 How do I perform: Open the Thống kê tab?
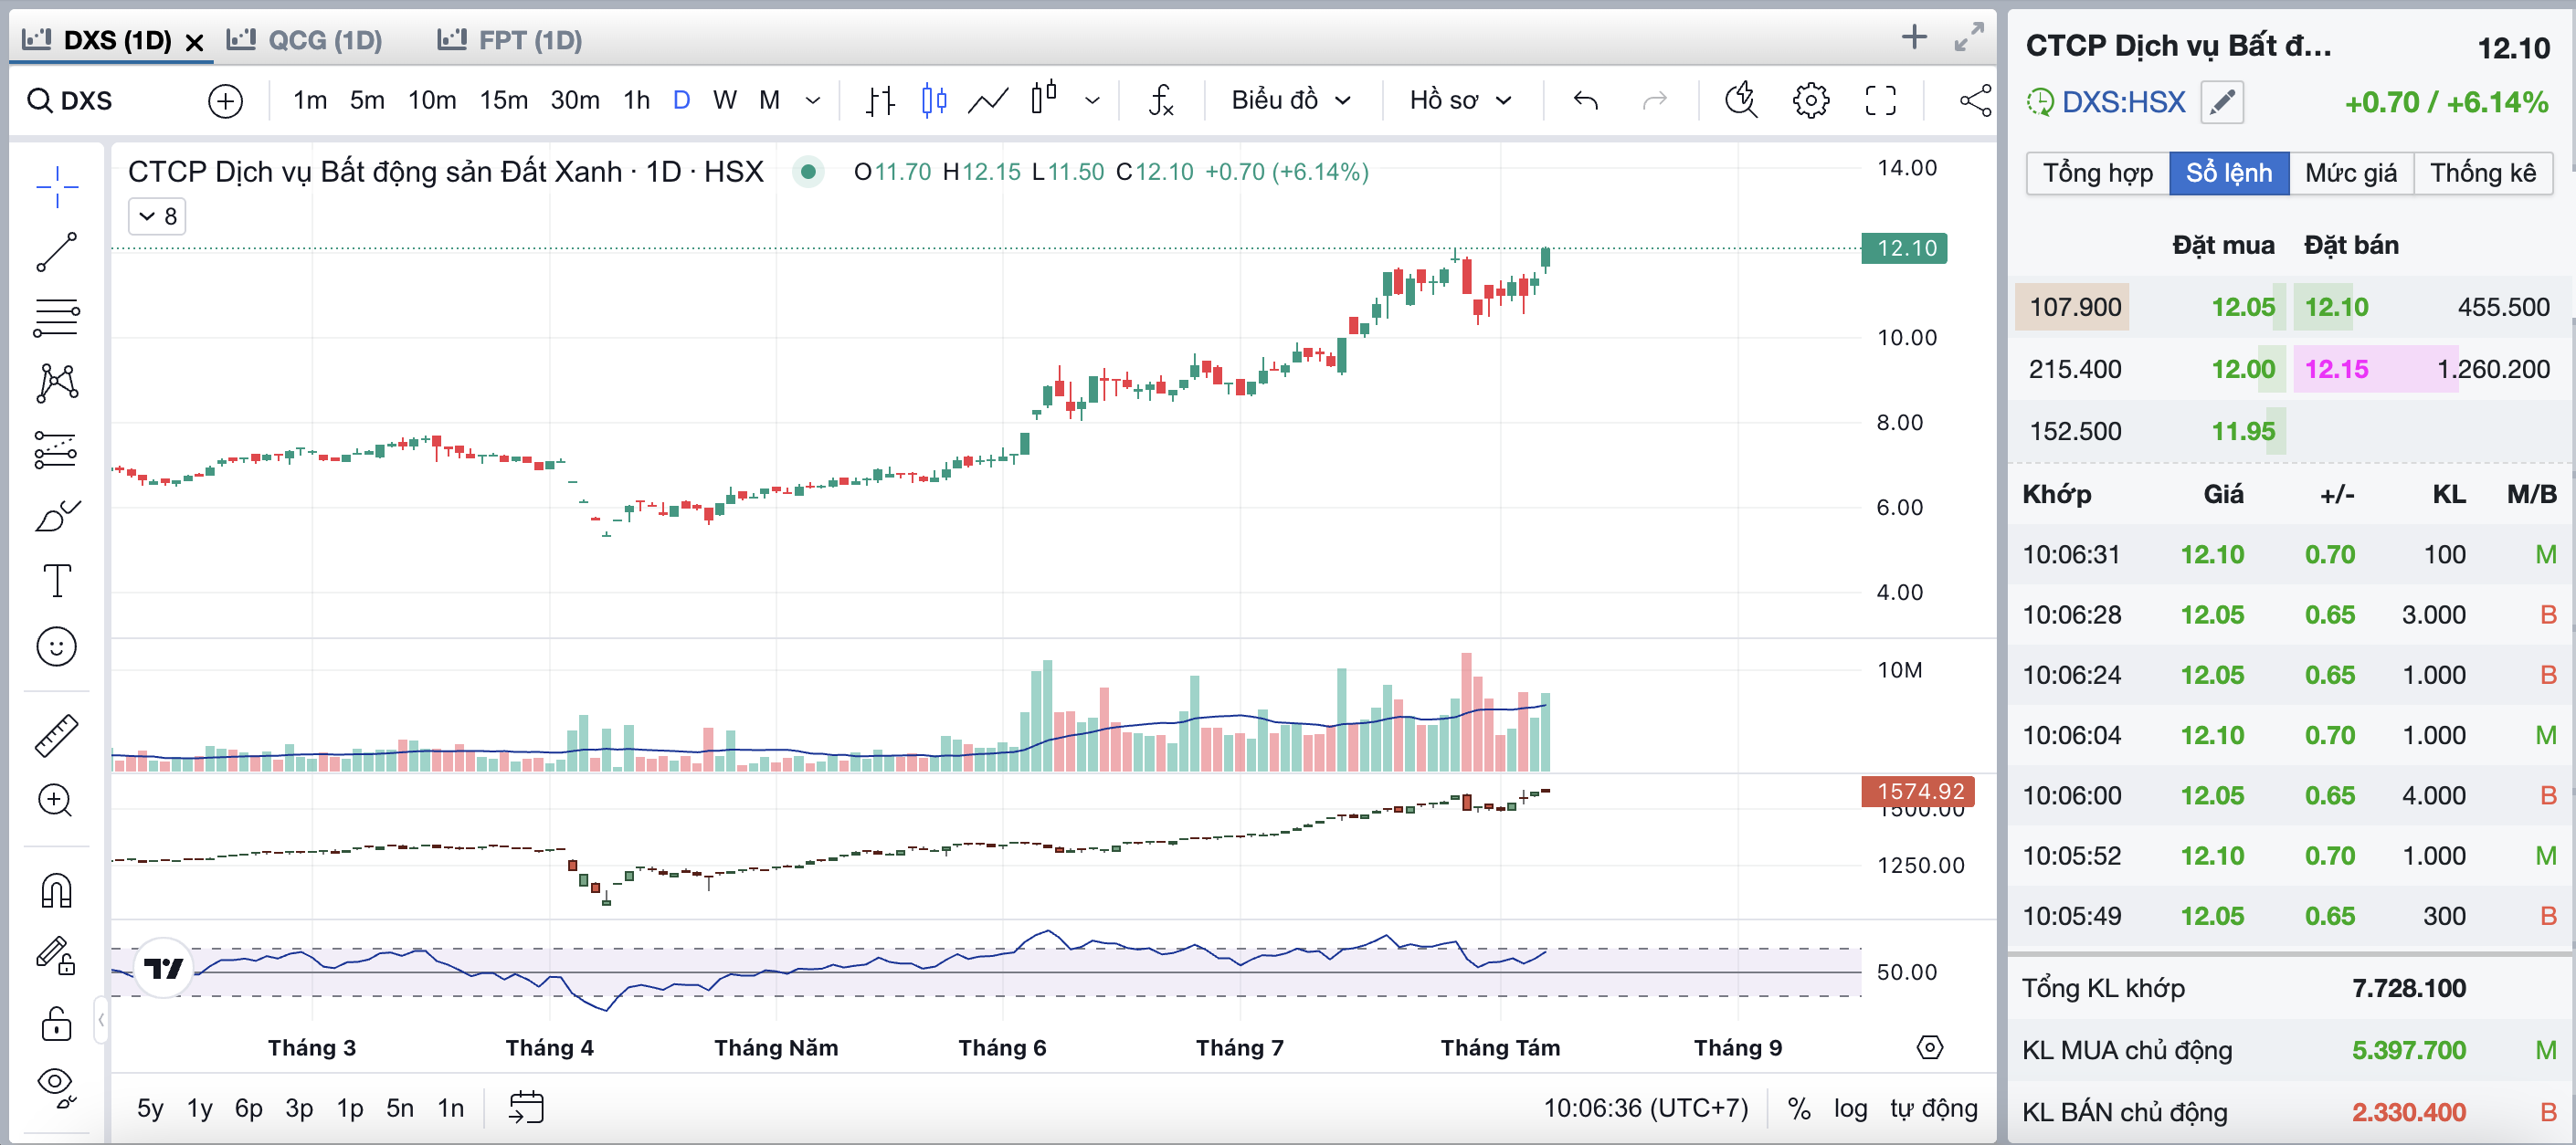(x=2482, y=173)
